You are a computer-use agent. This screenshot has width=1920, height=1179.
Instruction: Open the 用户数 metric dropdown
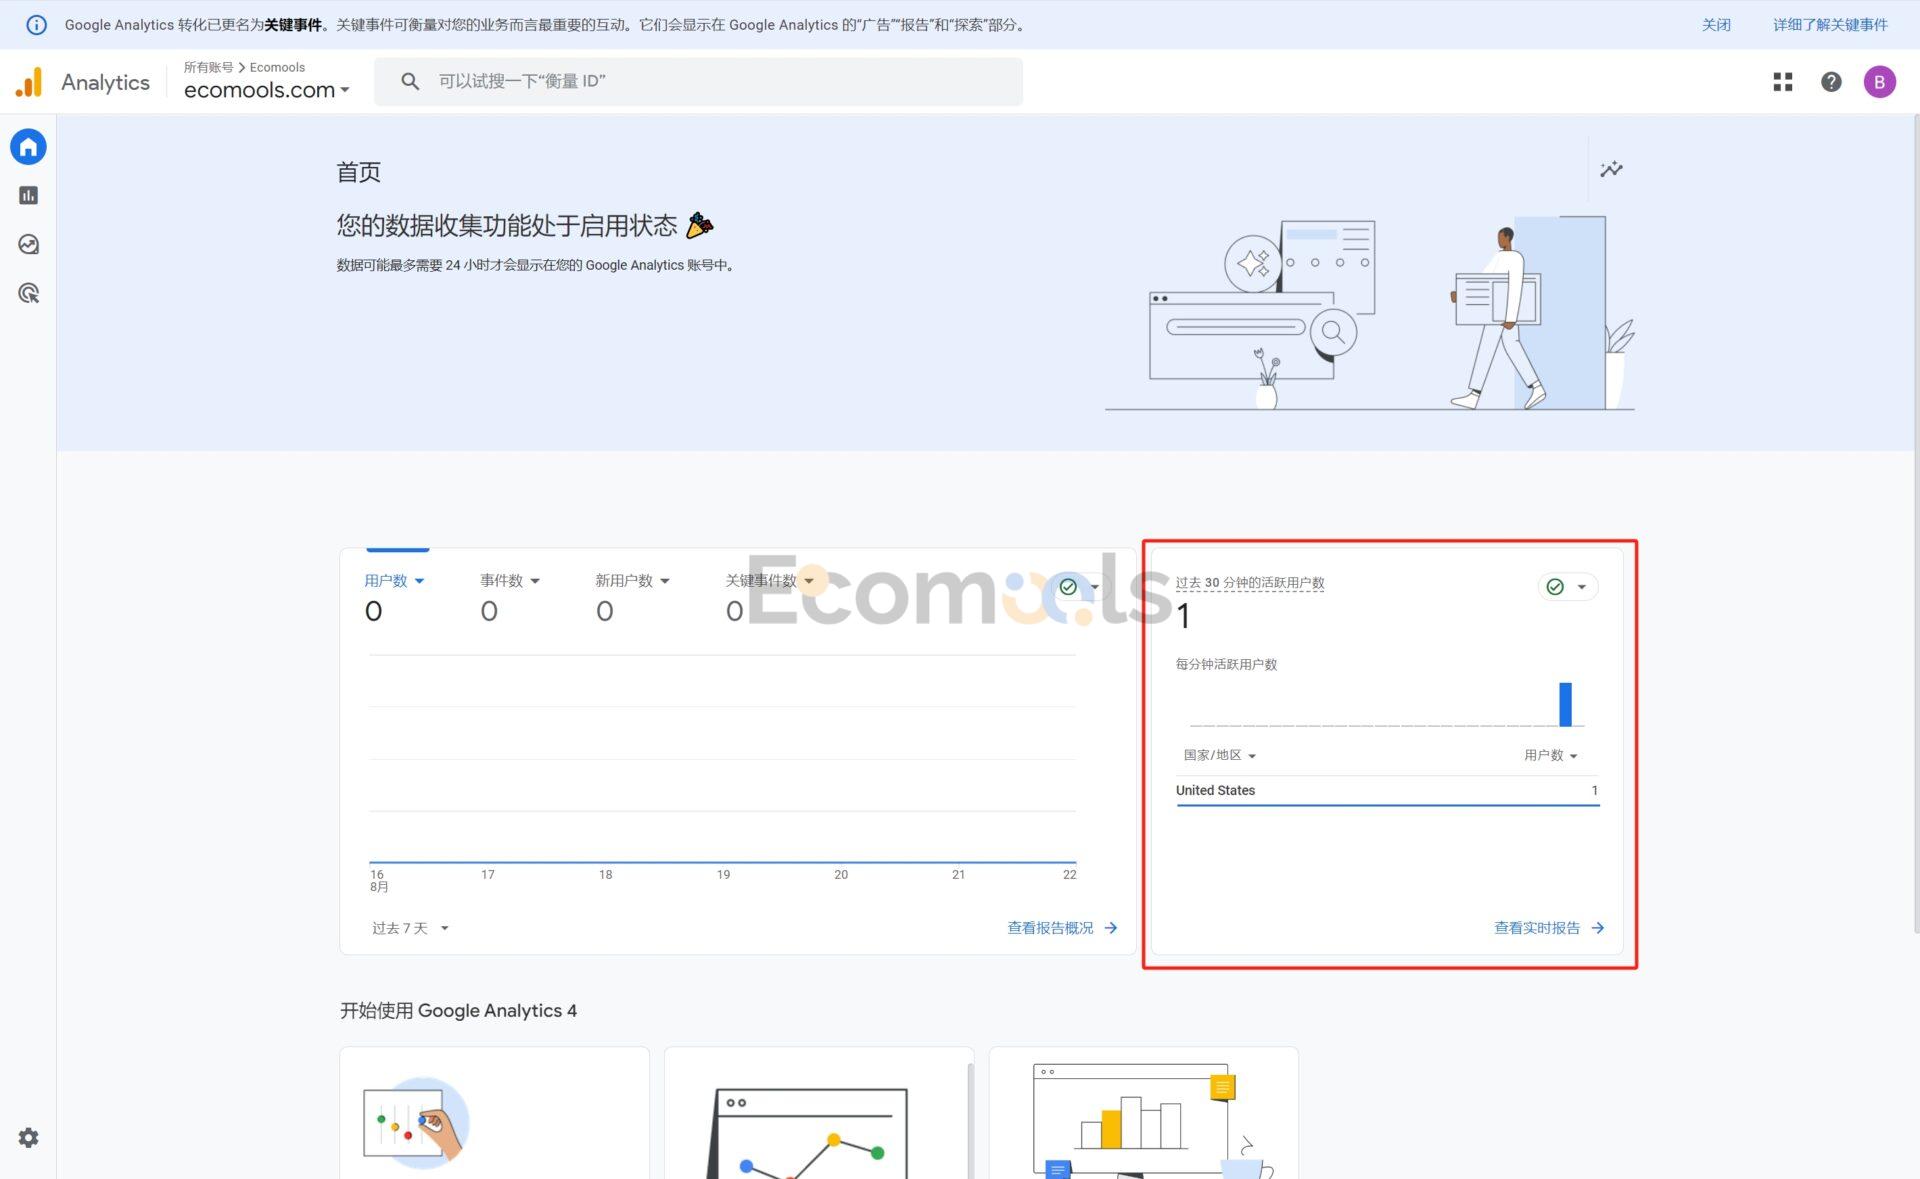394,581
